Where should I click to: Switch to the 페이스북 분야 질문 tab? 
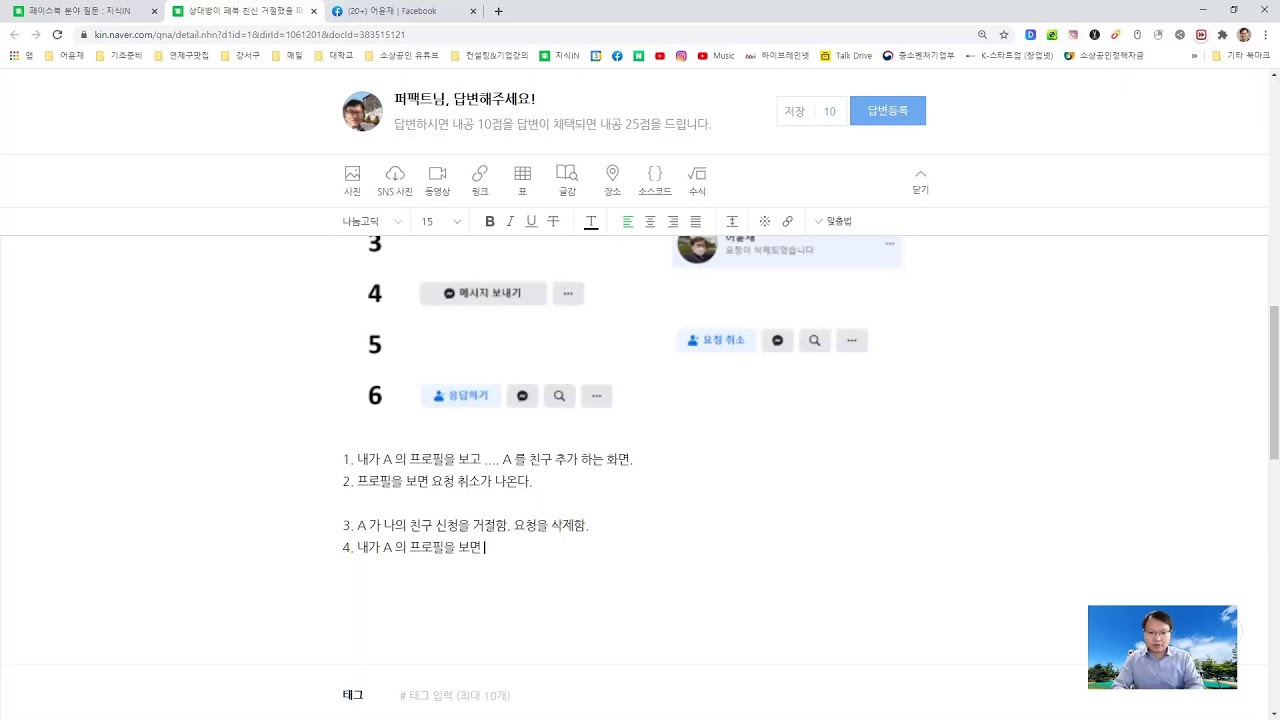click(x=84, y=11)
